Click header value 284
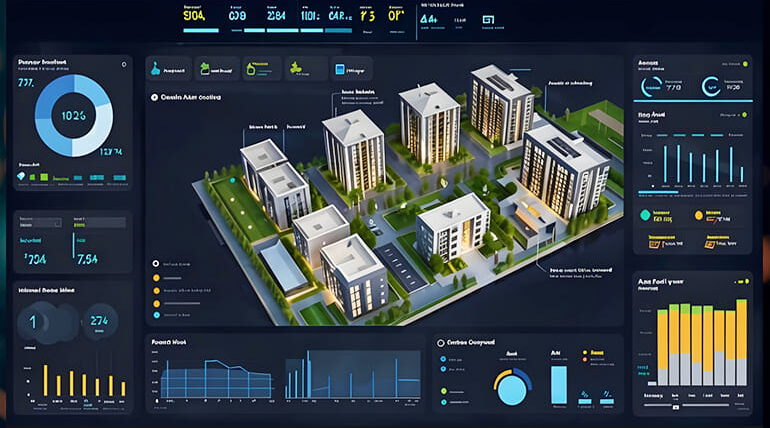This screenshot has width=770, height=428. pos(276,16)
